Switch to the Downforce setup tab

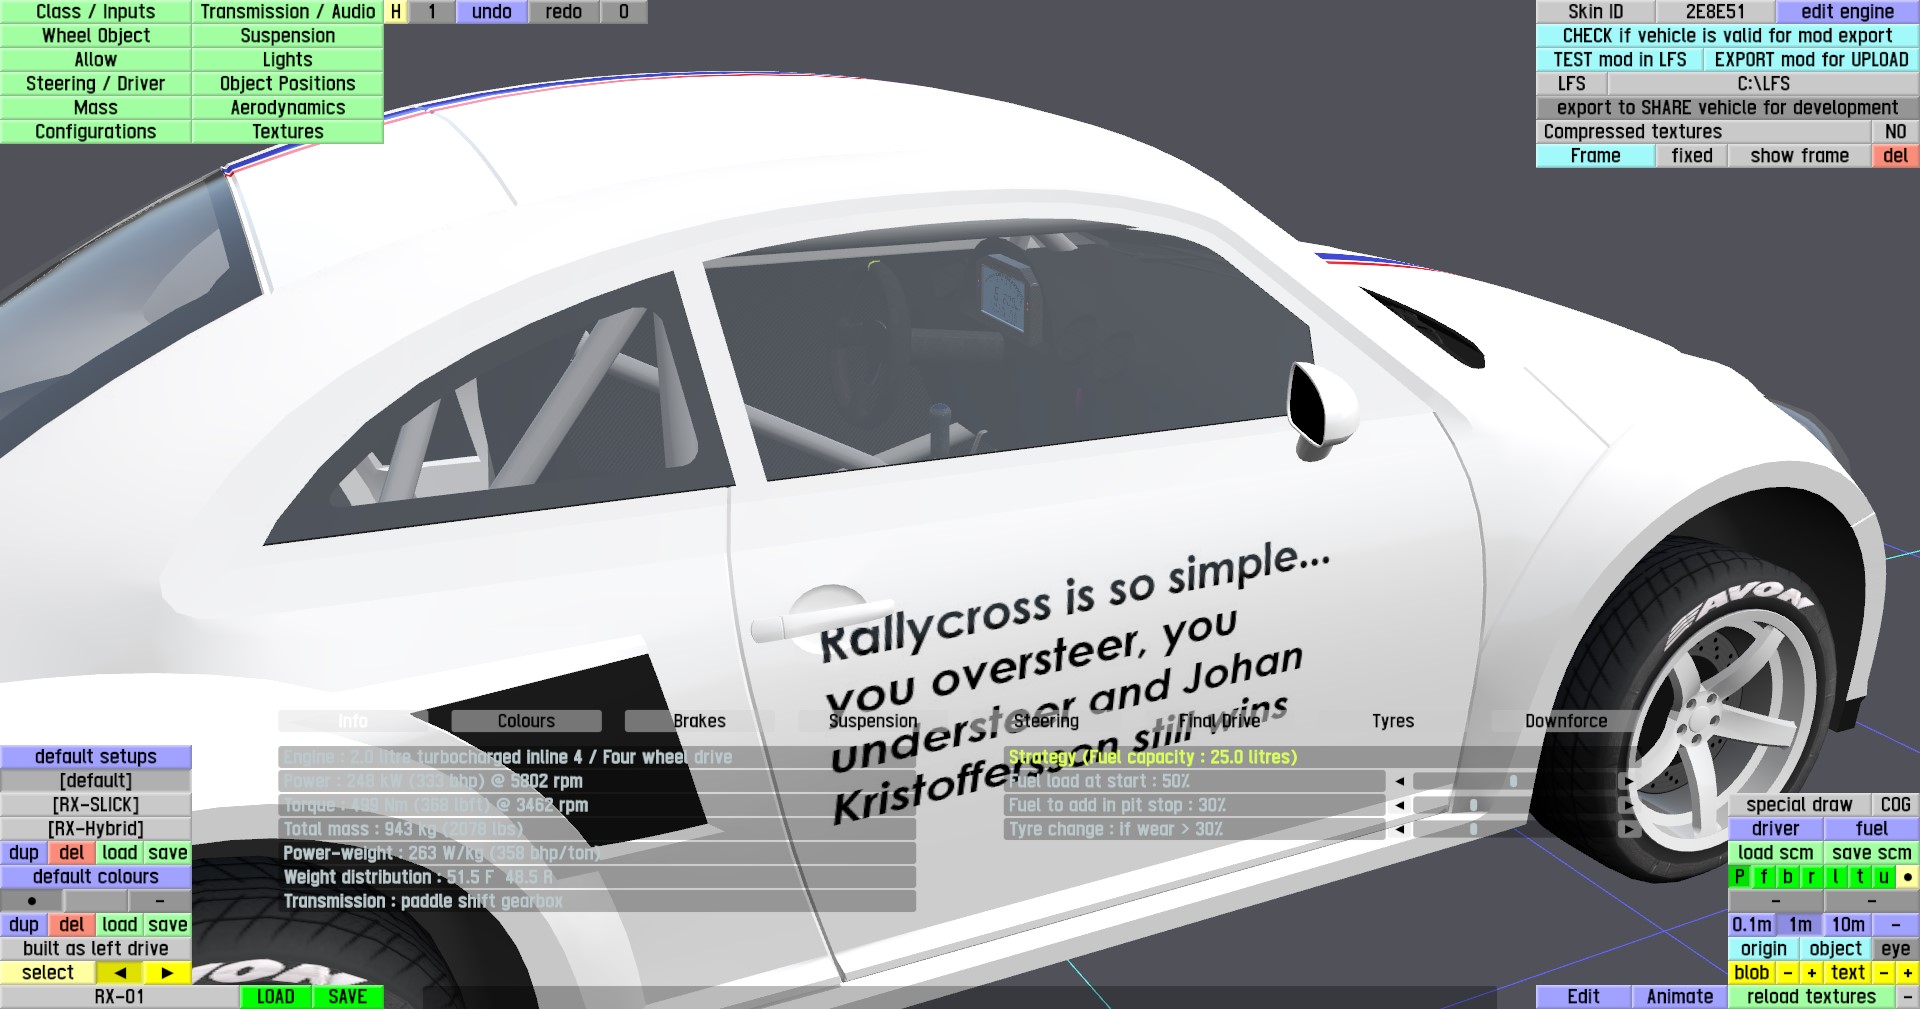click(1566, 721)
